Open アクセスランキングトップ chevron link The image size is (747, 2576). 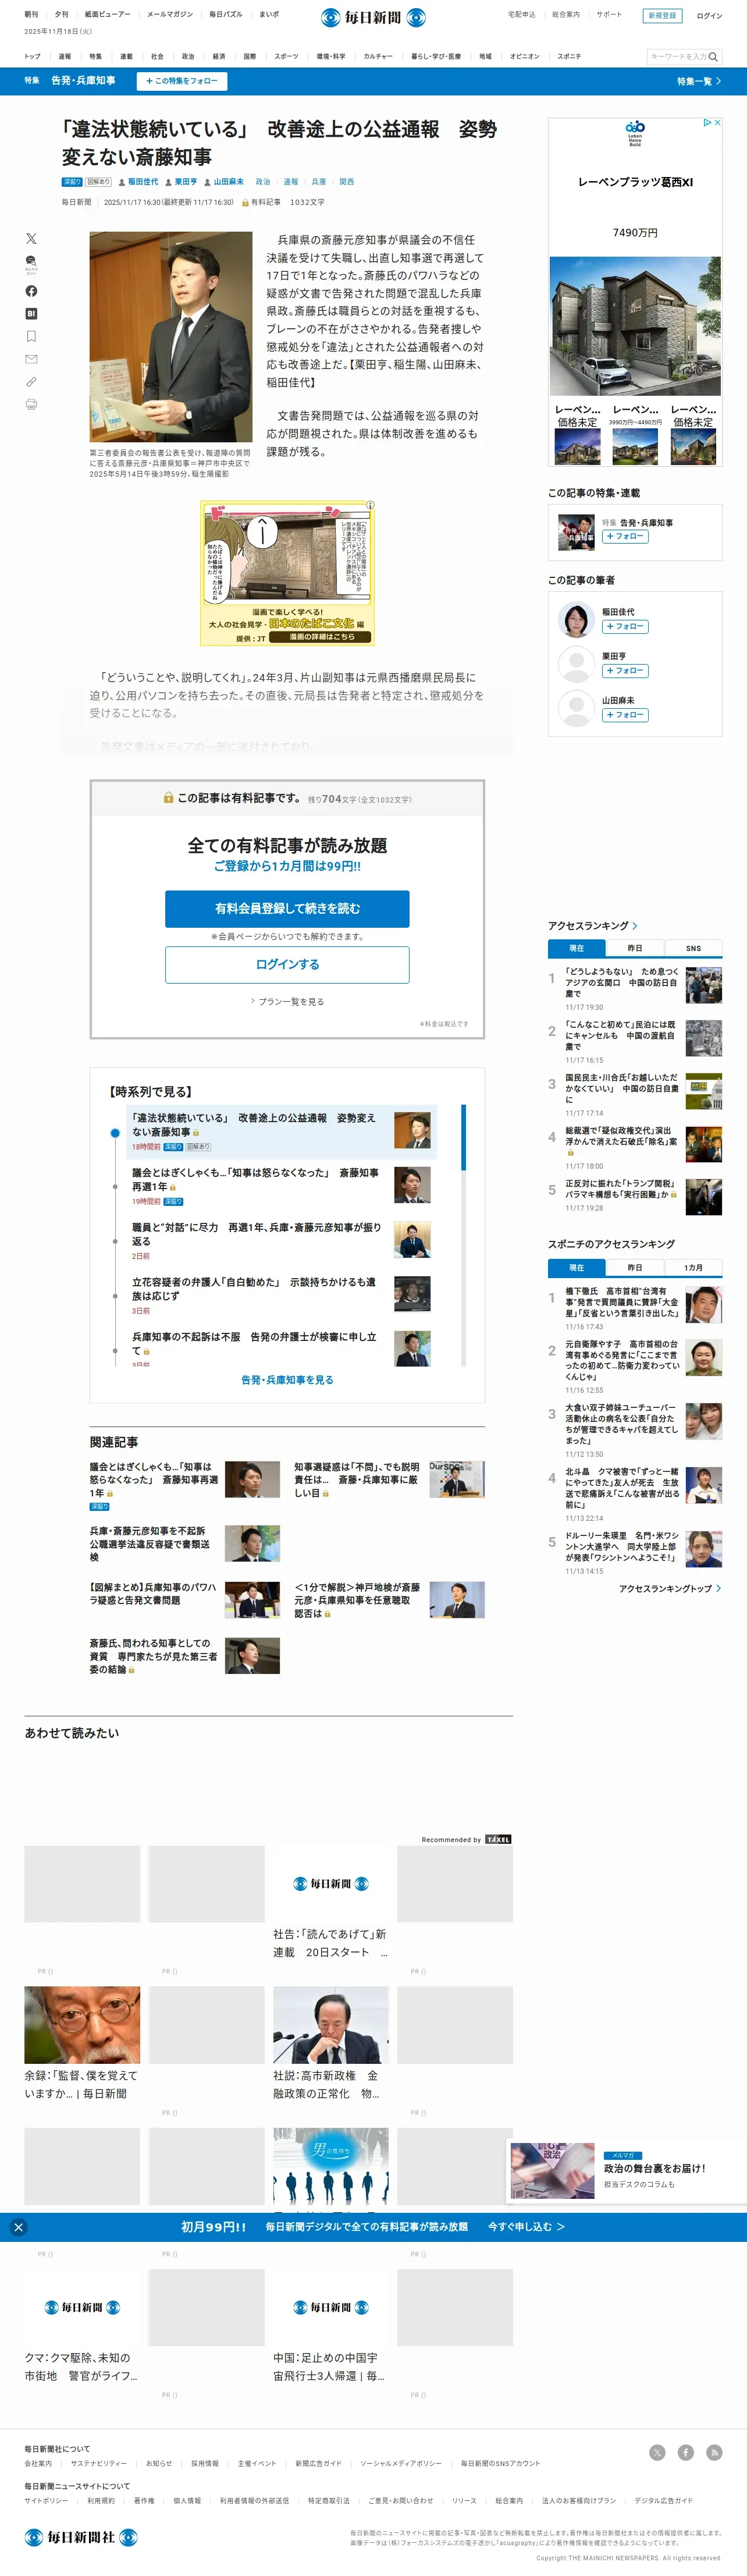pos(669,1588)
